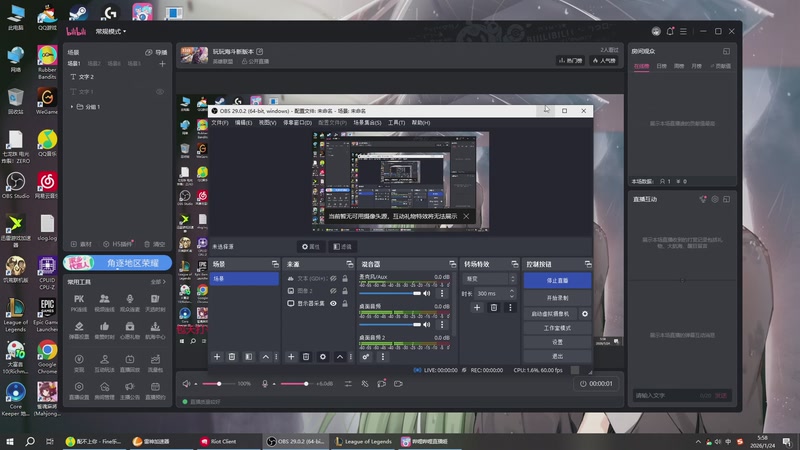Screen dimensions: 800x450
Task: Click the stream cover thumbnail
Action: click(x=194, y=55)
